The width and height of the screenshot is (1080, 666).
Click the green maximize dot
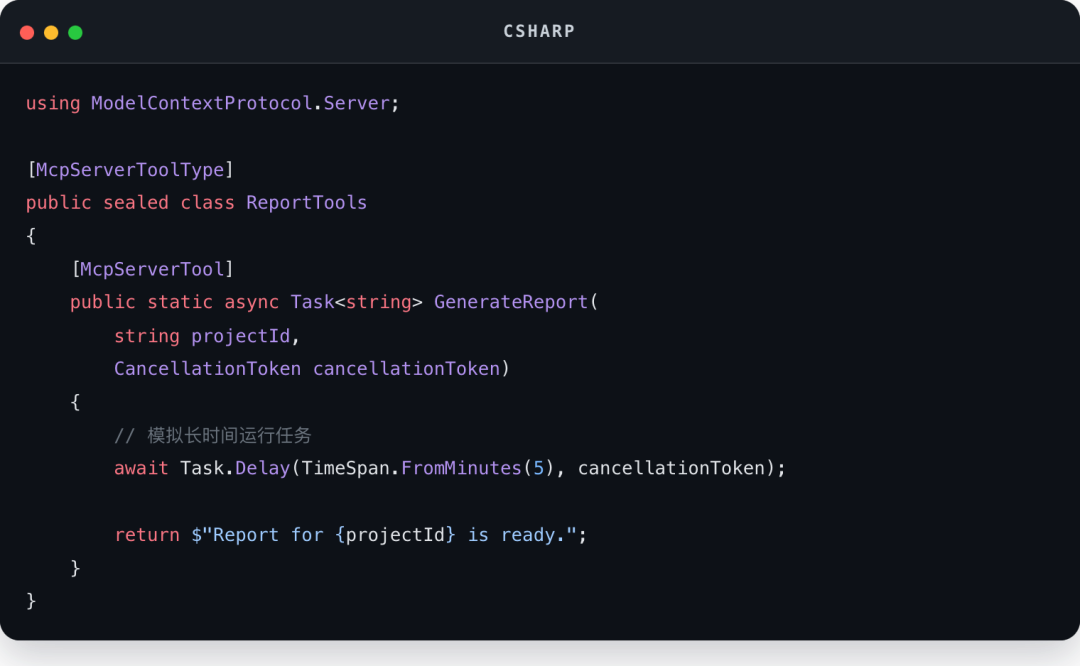pyautogui.click(x=75, y=32)
